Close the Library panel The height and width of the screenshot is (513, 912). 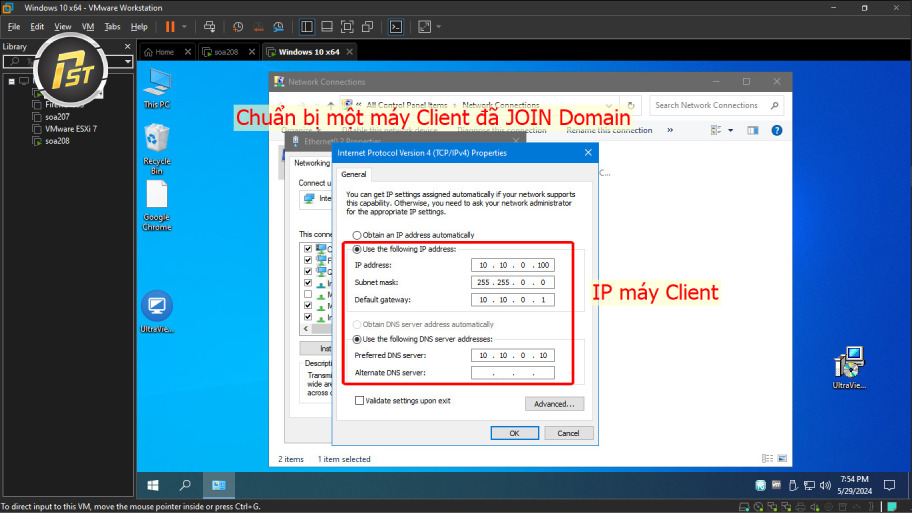point(127,47)
